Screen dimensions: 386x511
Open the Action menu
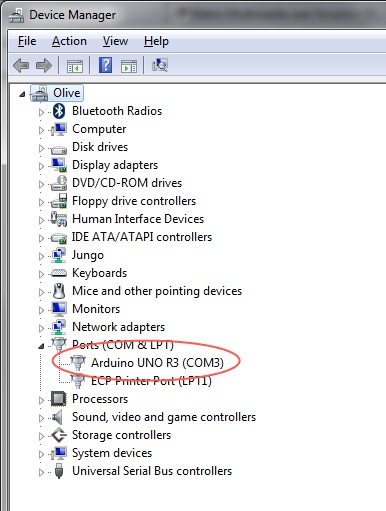coord(69,41)
